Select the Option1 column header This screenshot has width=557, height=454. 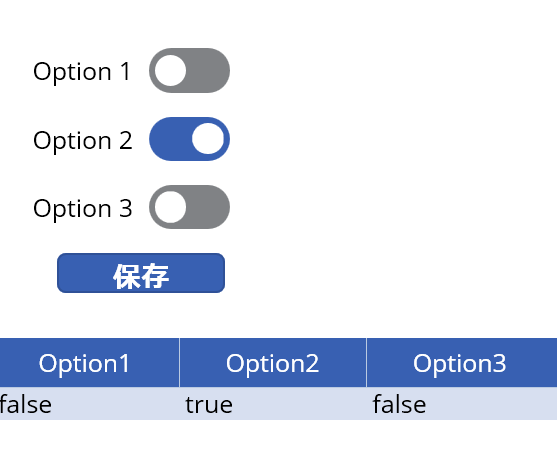tap(89, 363)
